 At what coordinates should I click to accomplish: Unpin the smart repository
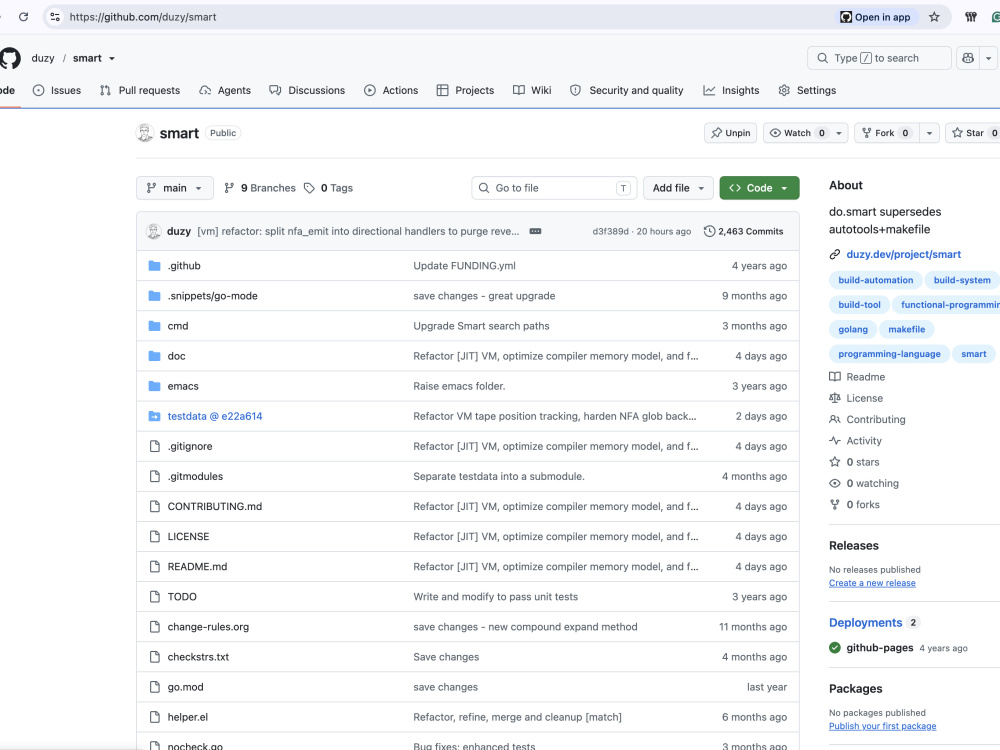point(730,133)
